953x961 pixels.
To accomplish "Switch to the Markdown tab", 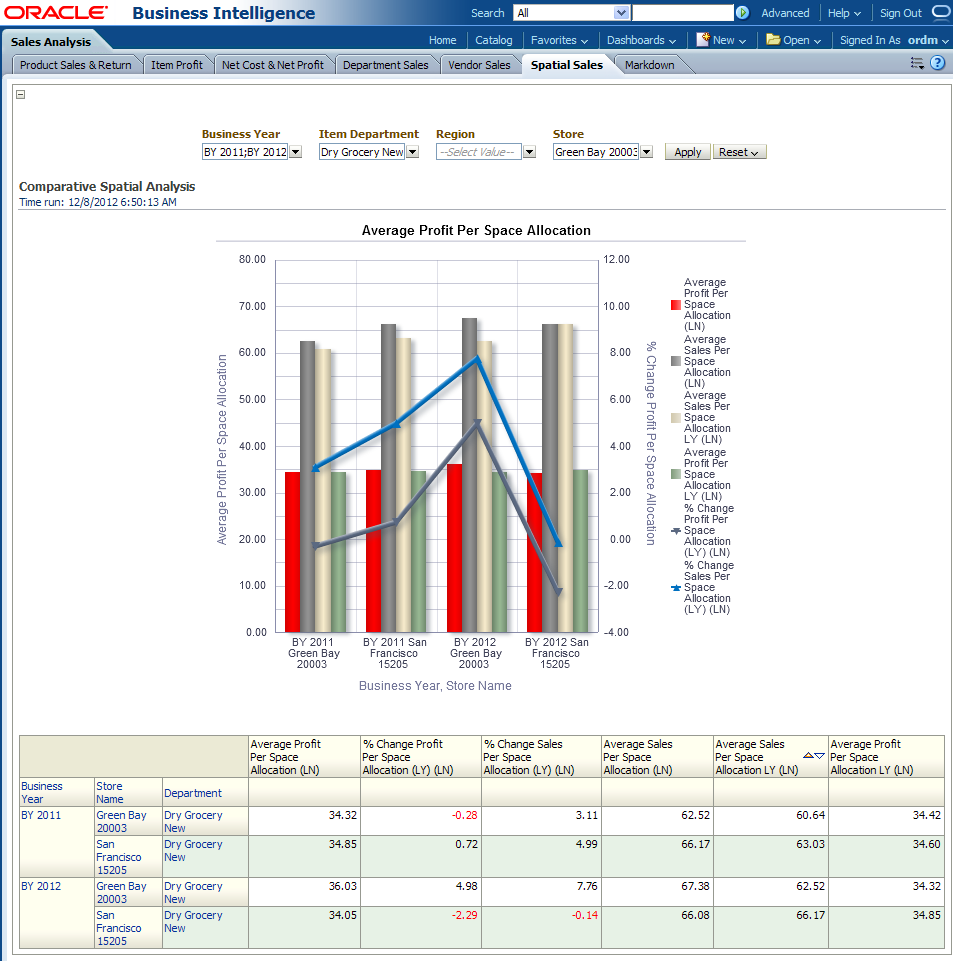I will [x=649, y=65].
